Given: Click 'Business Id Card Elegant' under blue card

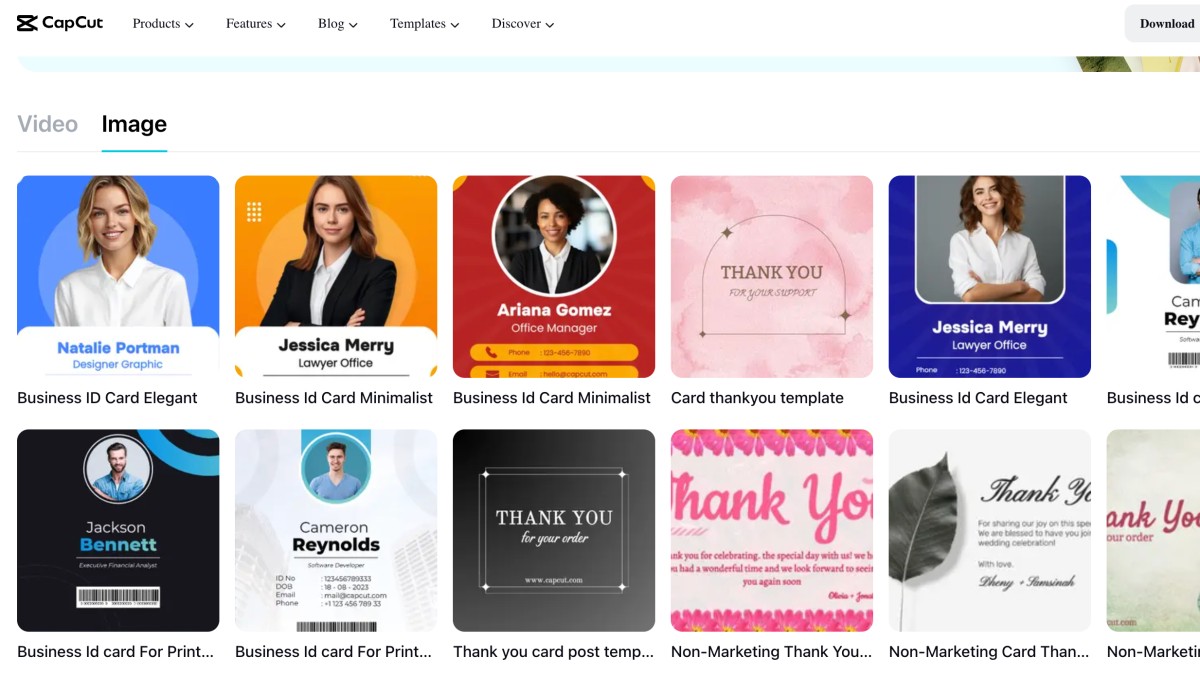Looking at the screenshot, I should 978,398.
